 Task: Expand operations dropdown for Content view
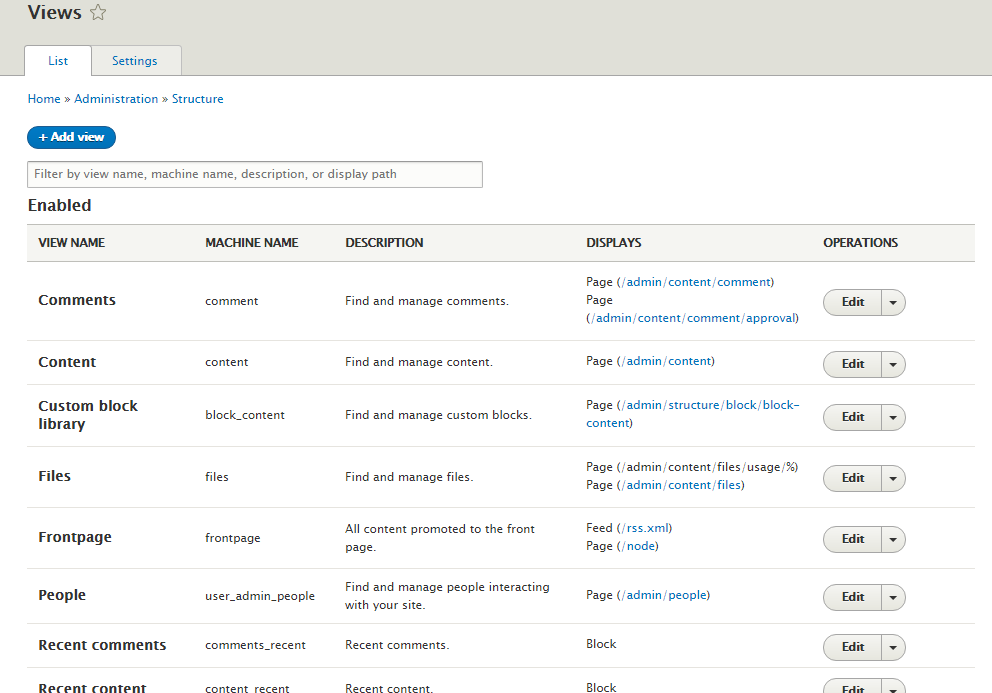click(x=893, y=365)
